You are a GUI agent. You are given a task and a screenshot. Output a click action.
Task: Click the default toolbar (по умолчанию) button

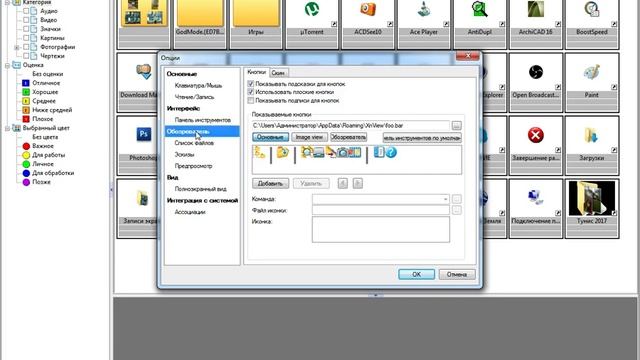[x=422, y=138]
